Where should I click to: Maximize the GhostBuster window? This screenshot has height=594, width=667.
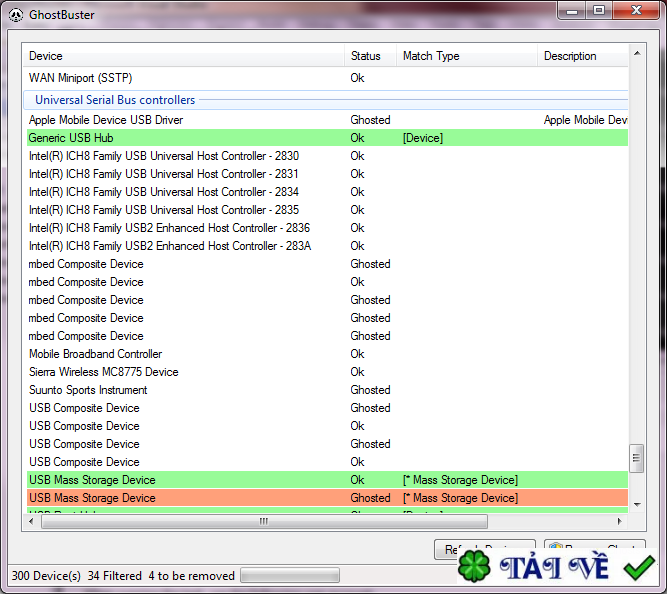(x=599, y=10)
